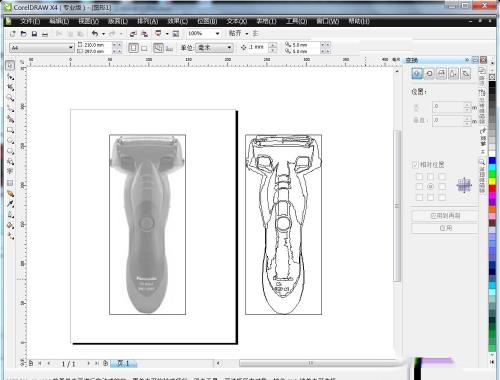Select the Interactive Blend tool
Screen dimensions: 500x380
[10, 193]
